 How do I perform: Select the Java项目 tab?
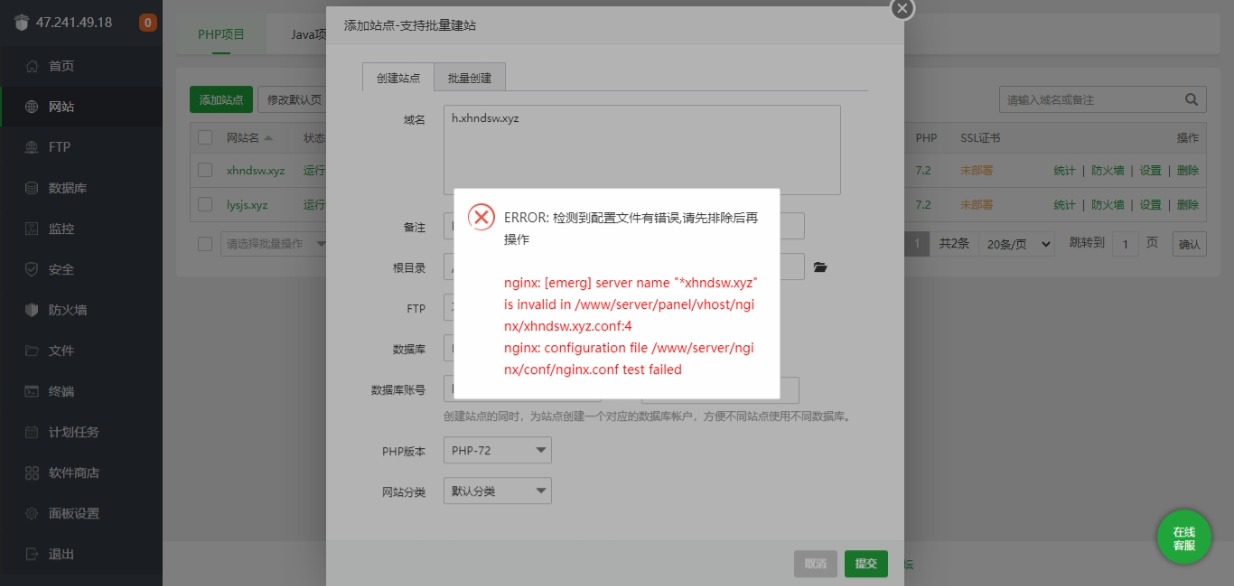pos(308,34)
